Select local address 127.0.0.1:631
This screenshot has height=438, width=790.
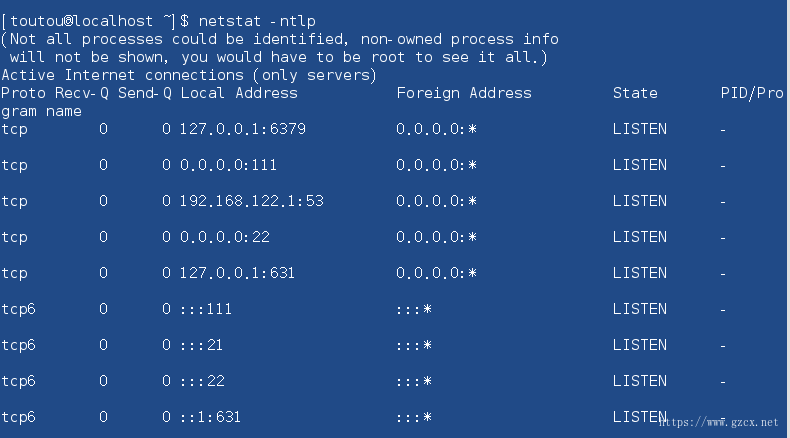point(237,273)
